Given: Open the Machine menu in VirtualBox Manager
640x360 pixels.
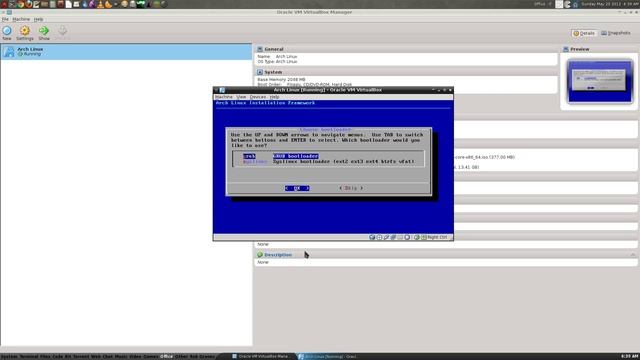Looking at the screenshot, I should (x=21, y=19).
